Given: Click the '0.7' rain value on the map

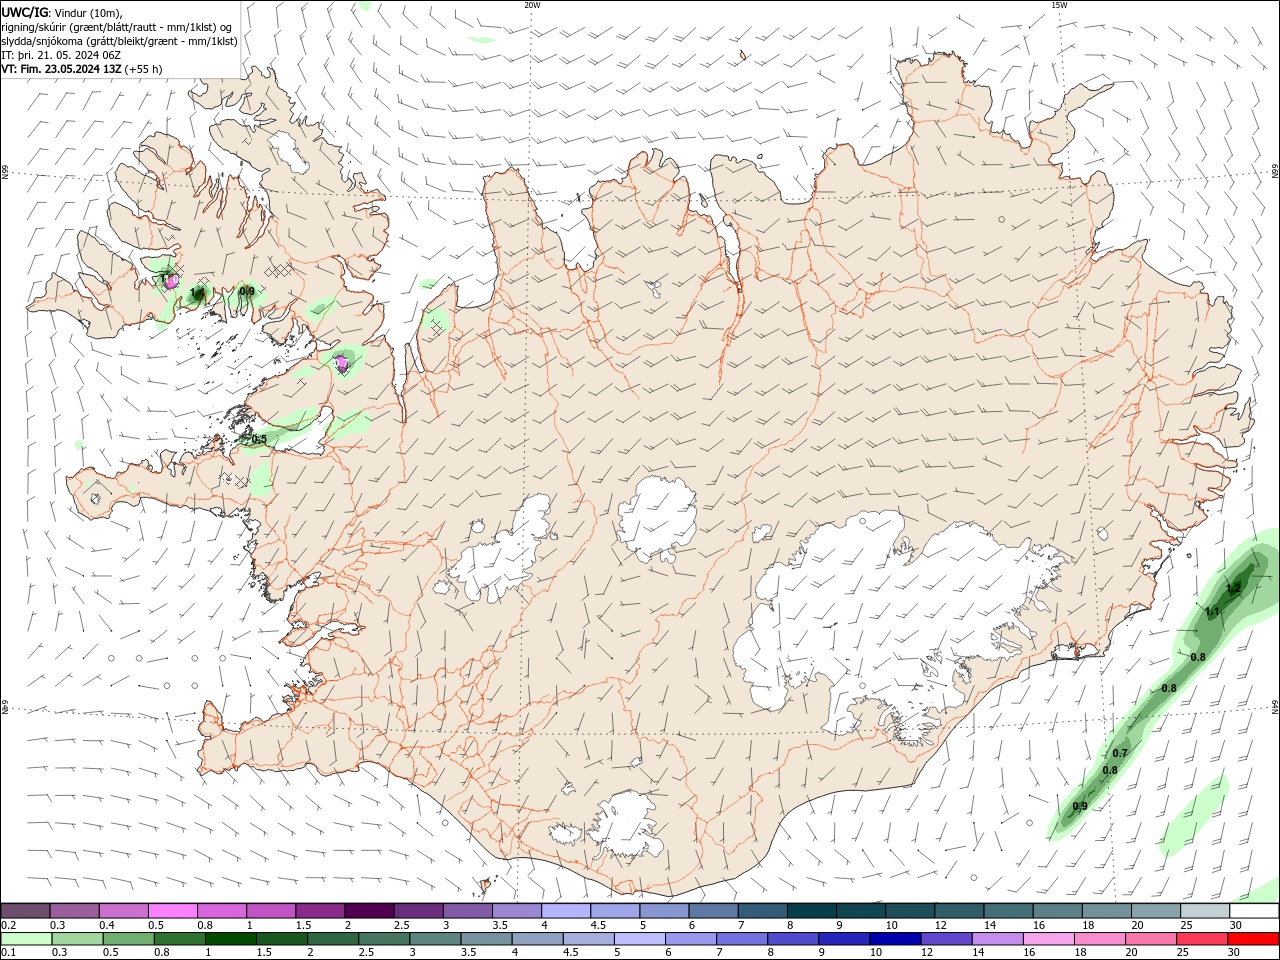Looking at the screenshot, I should 1120,753.
